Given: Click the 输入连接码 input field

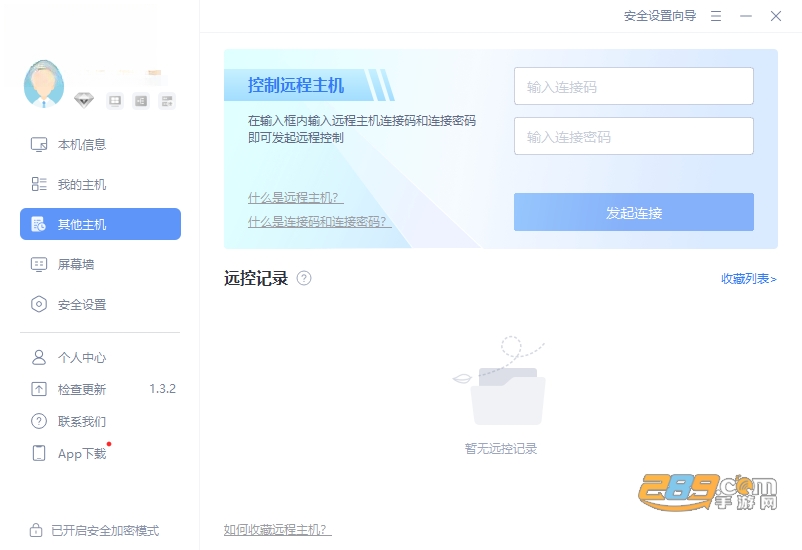Looking at the screenshot, I should point(634,86).
